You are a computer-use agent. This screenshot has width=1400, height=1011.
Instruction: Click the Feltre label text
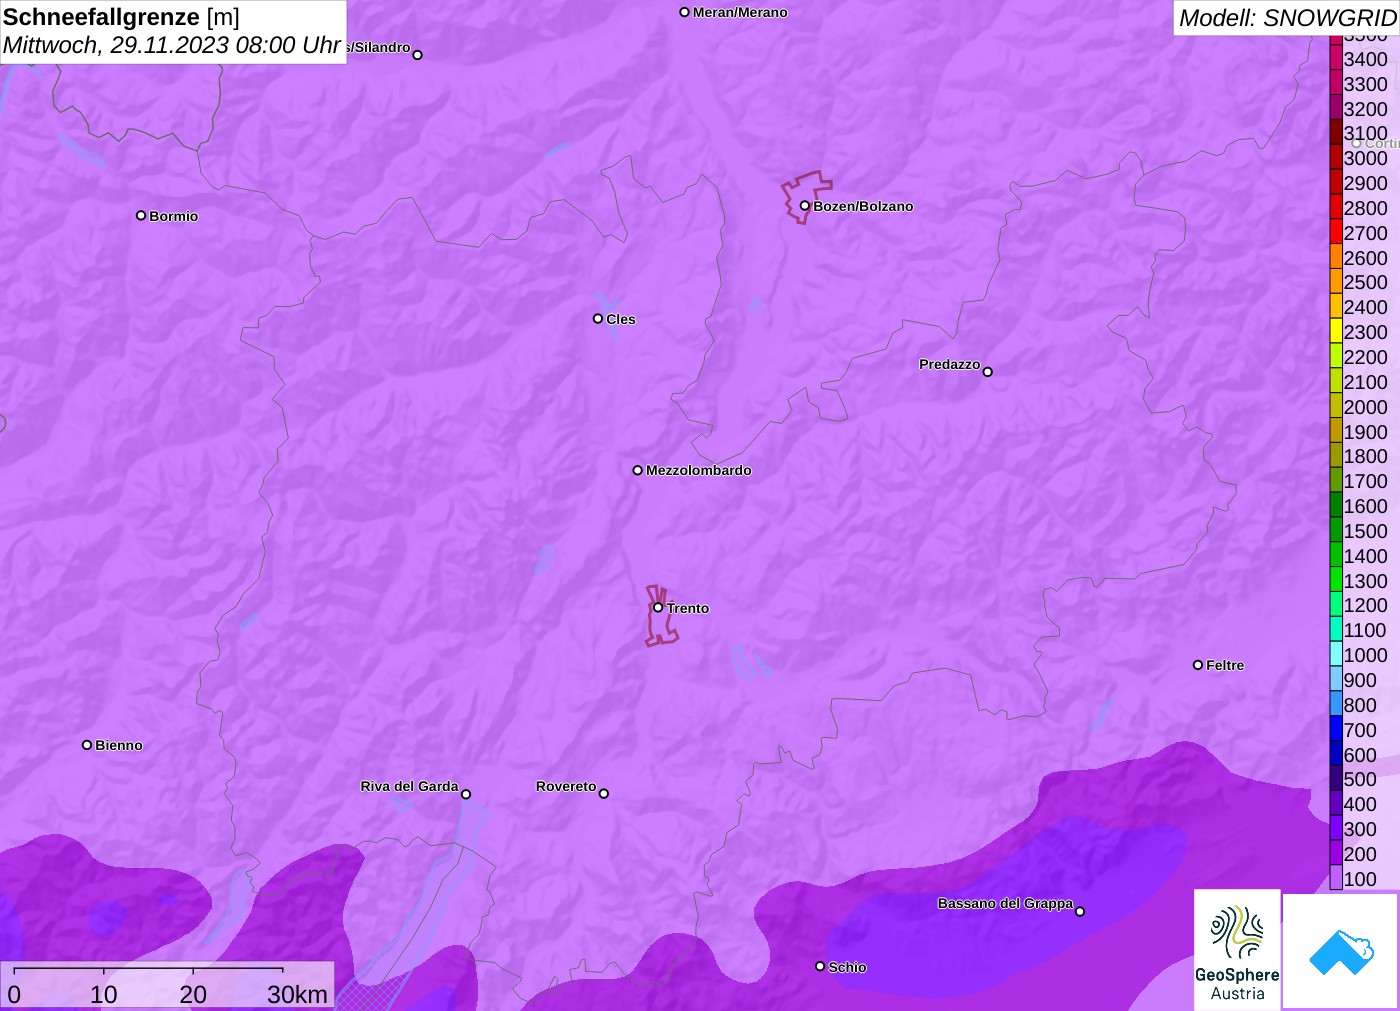1225,665
